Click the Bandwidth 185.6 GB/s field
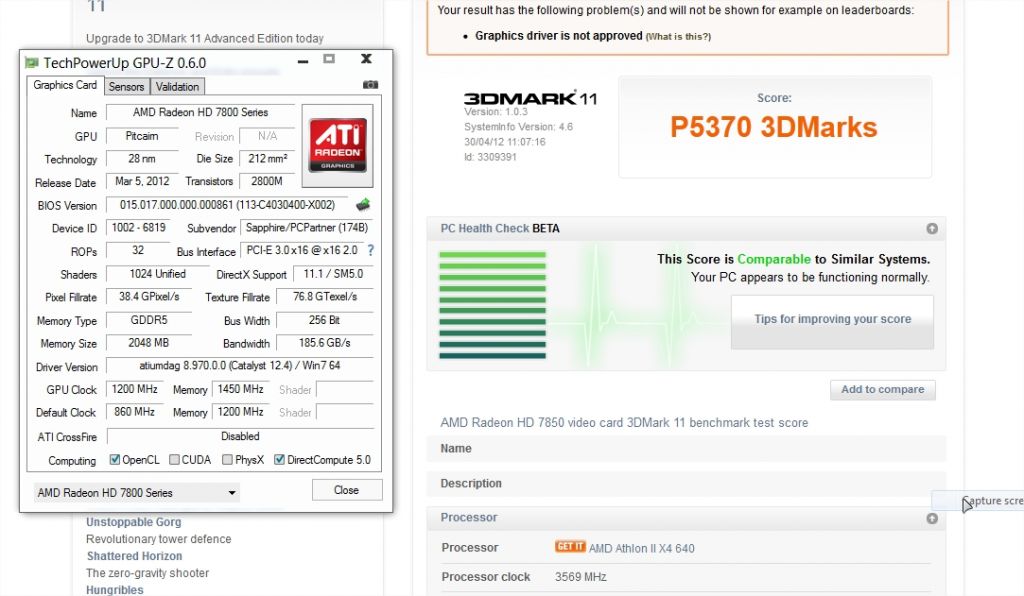This screenshot has height=596, width=1024. point(325,343)
